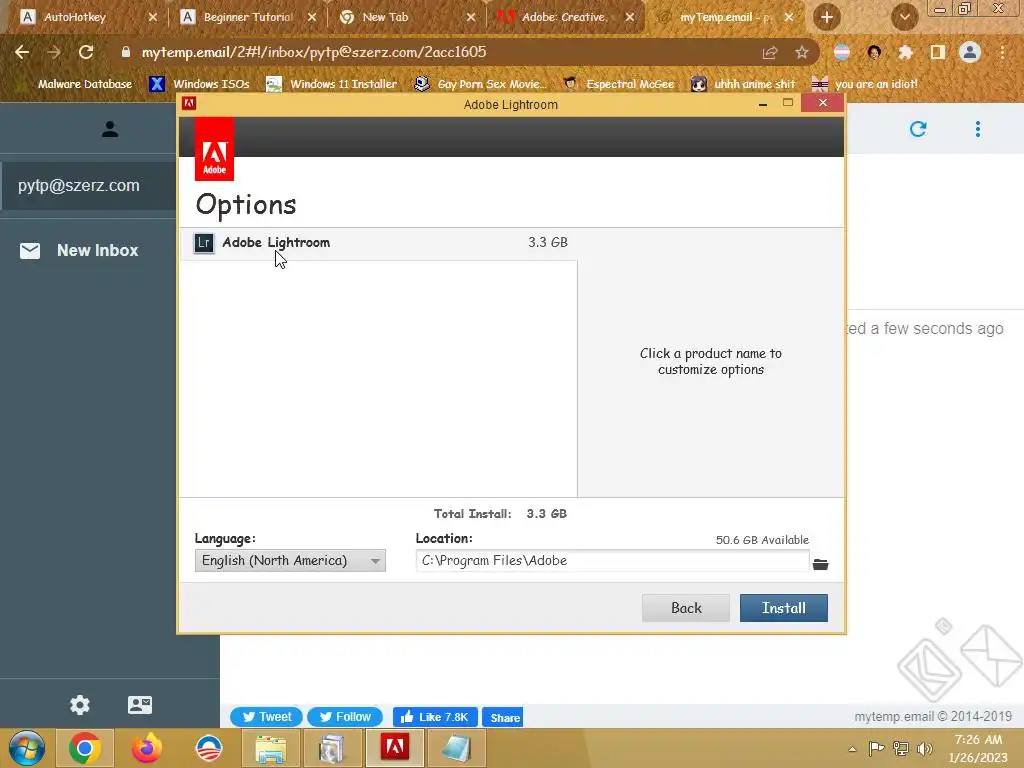Screen dimensions: 1024x768
Task: Switch to the Beginner Tutorial tab
Action: click(x=248, y=17)
